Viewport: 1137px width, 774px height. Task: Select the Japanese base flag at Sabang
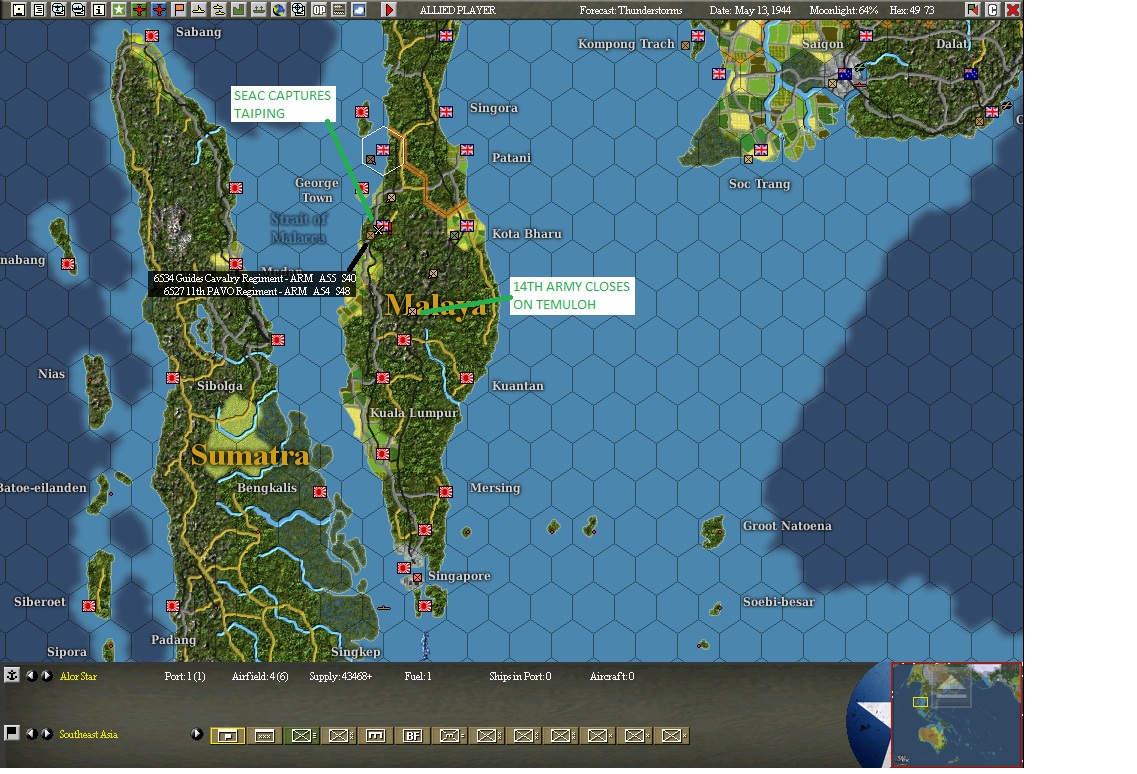[x=152, y=36]
